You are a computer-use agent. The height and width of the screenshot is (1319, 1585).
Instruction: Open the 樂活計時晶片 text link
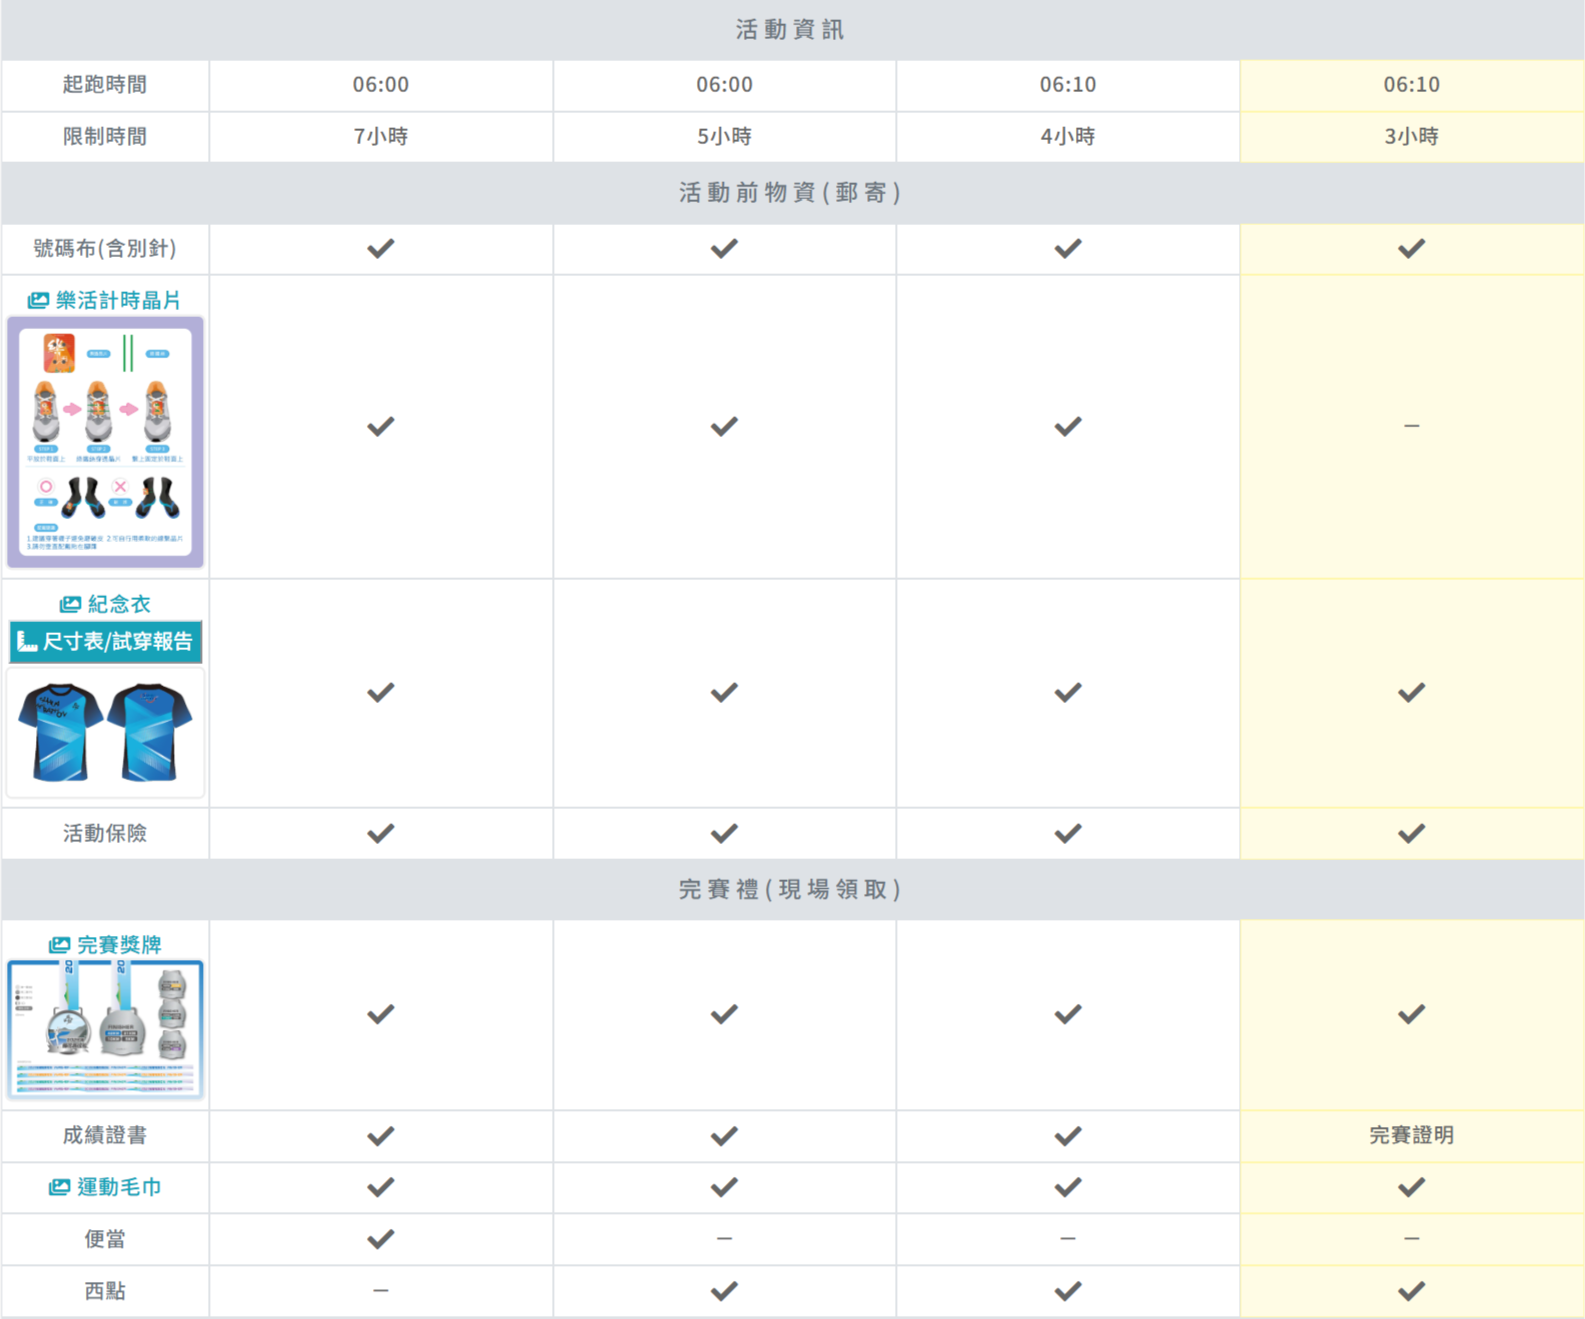tap(118, 300)
